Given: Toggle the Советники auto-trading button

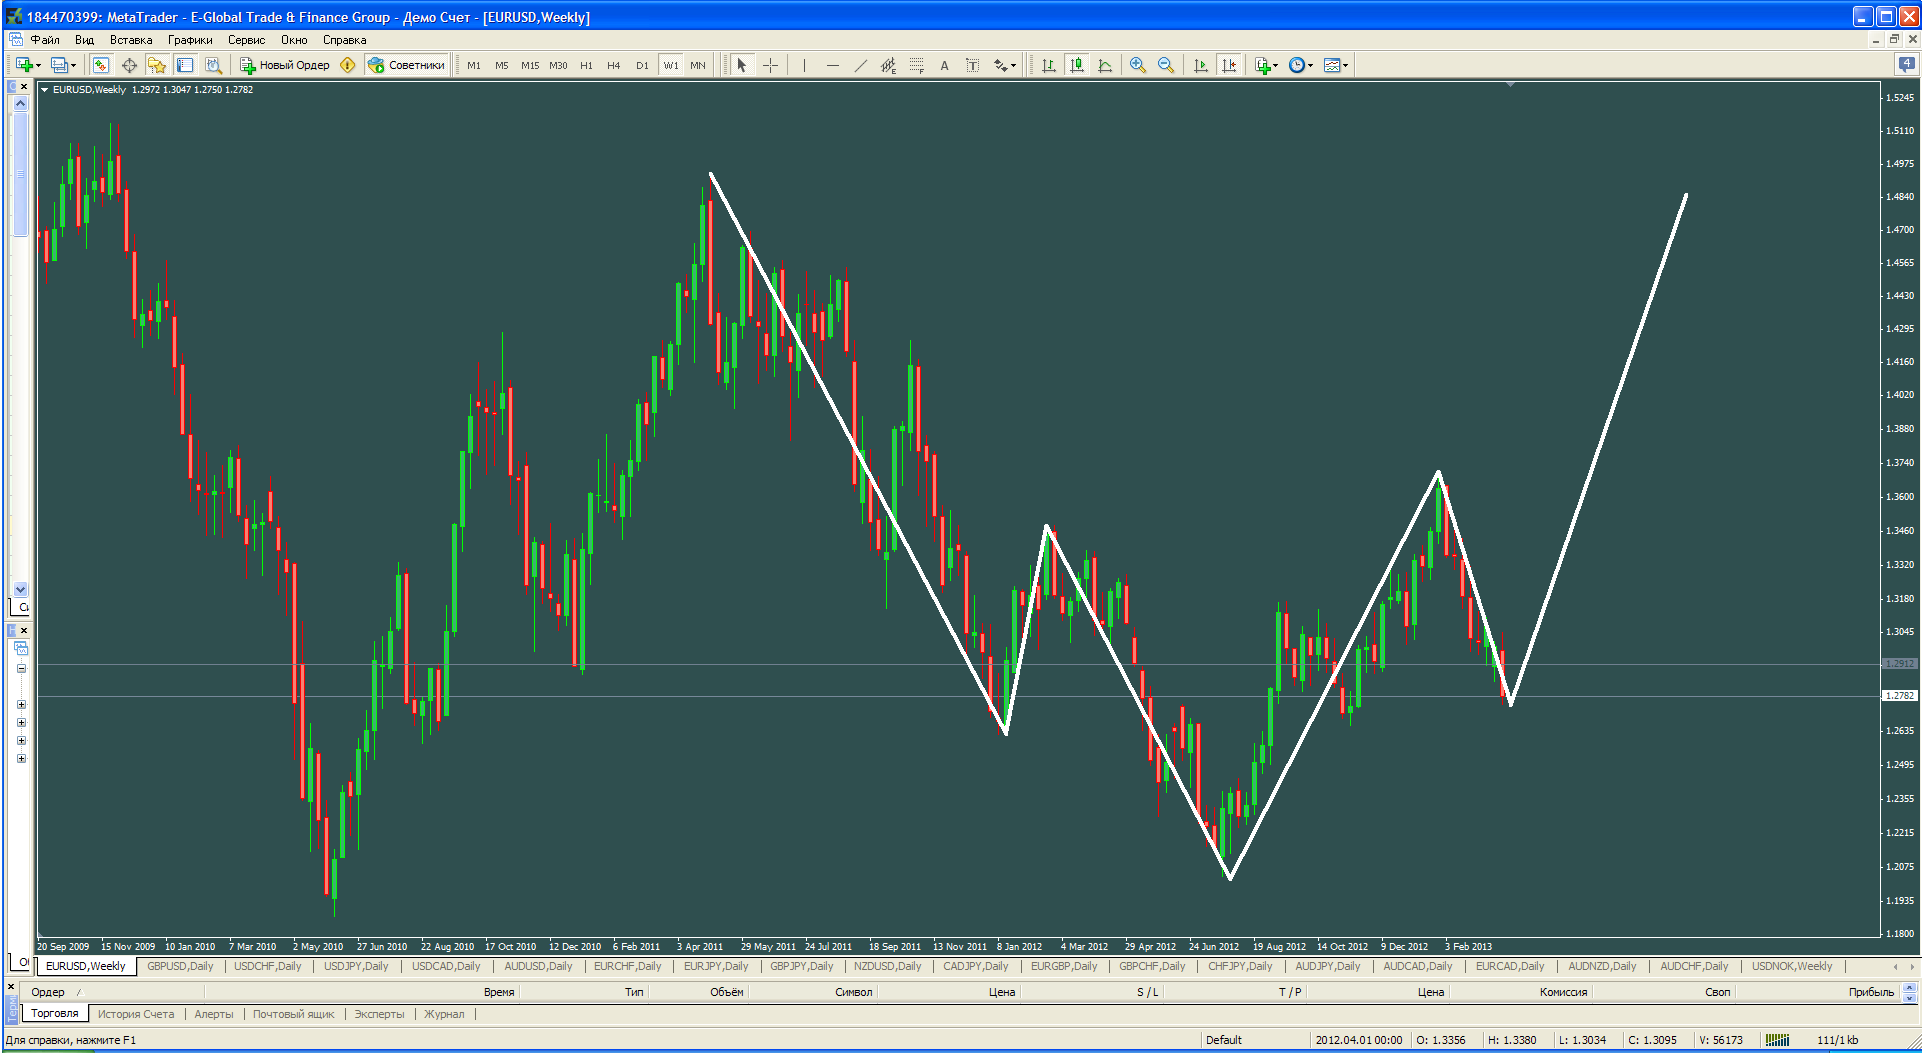Looking at the screenshot, I should (406, 65).
